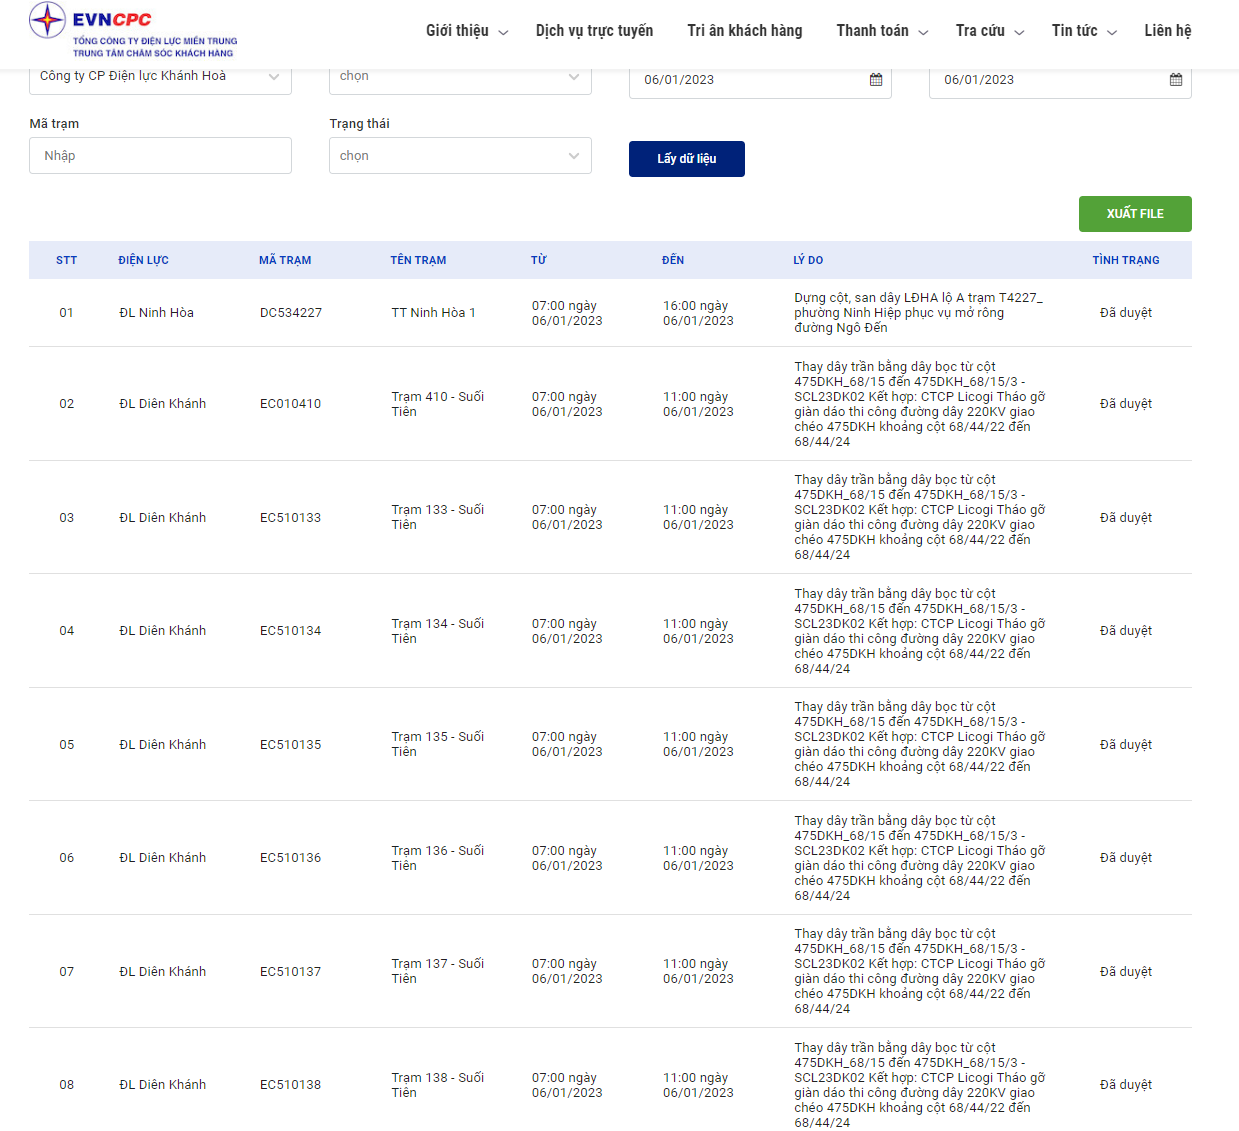The height and width of the screenshot is (1131, 1239).
Task: Click the TÌNH TRẠNG column header
Action: pyautogui.click(x=1125, y=260)
